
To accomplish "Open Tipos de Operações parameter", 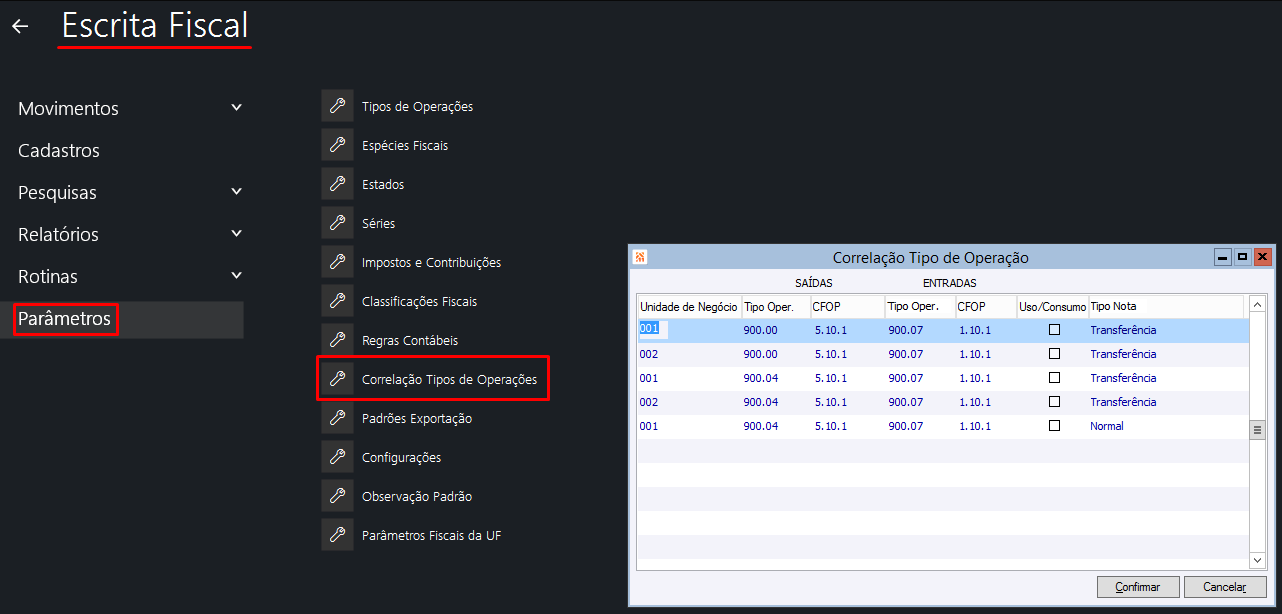I will coord(417,106).
